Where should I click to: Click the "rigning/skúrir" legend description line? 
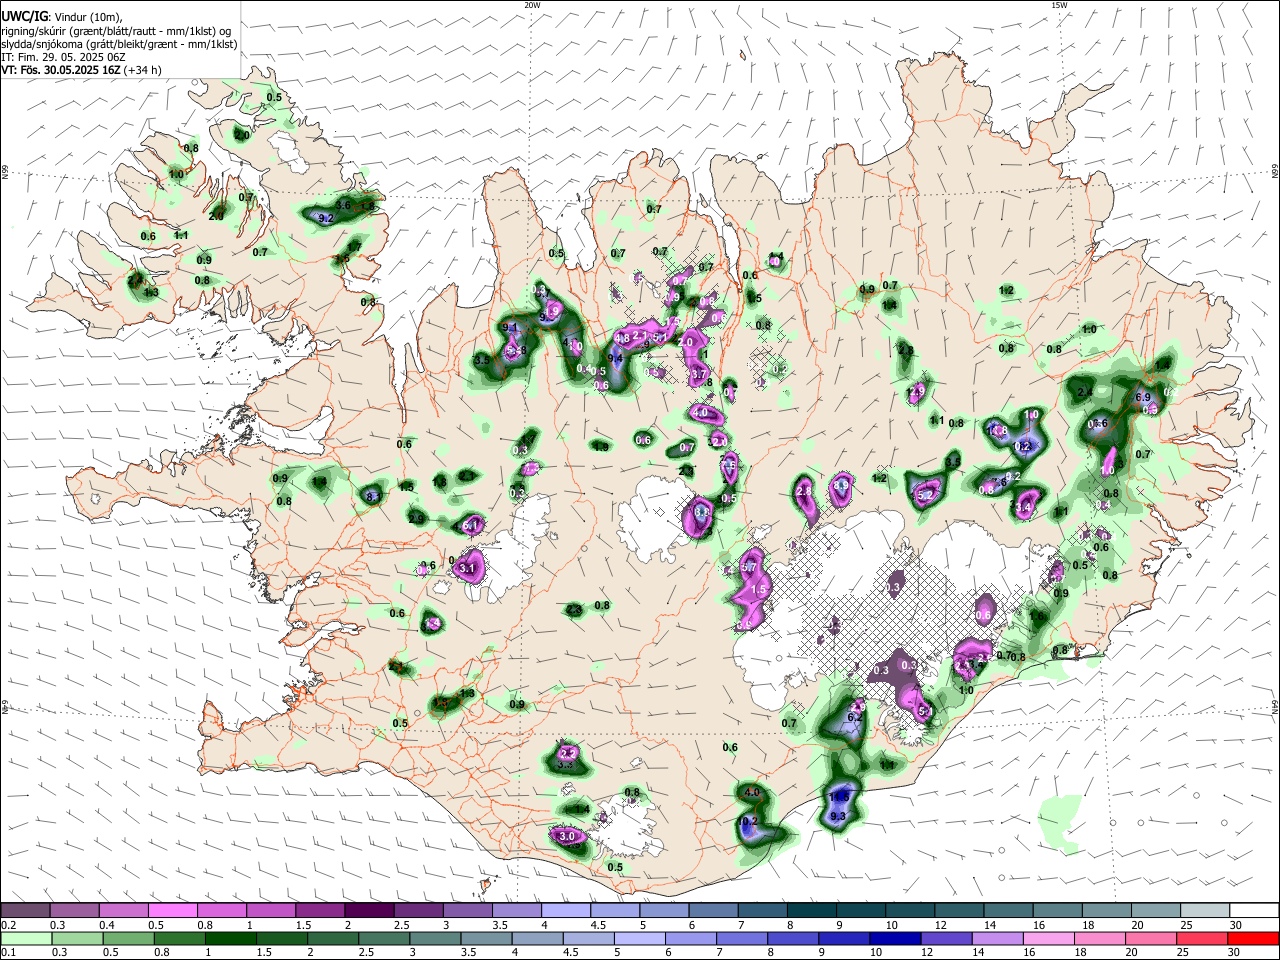pyautogui.click(x=117, y=31)
